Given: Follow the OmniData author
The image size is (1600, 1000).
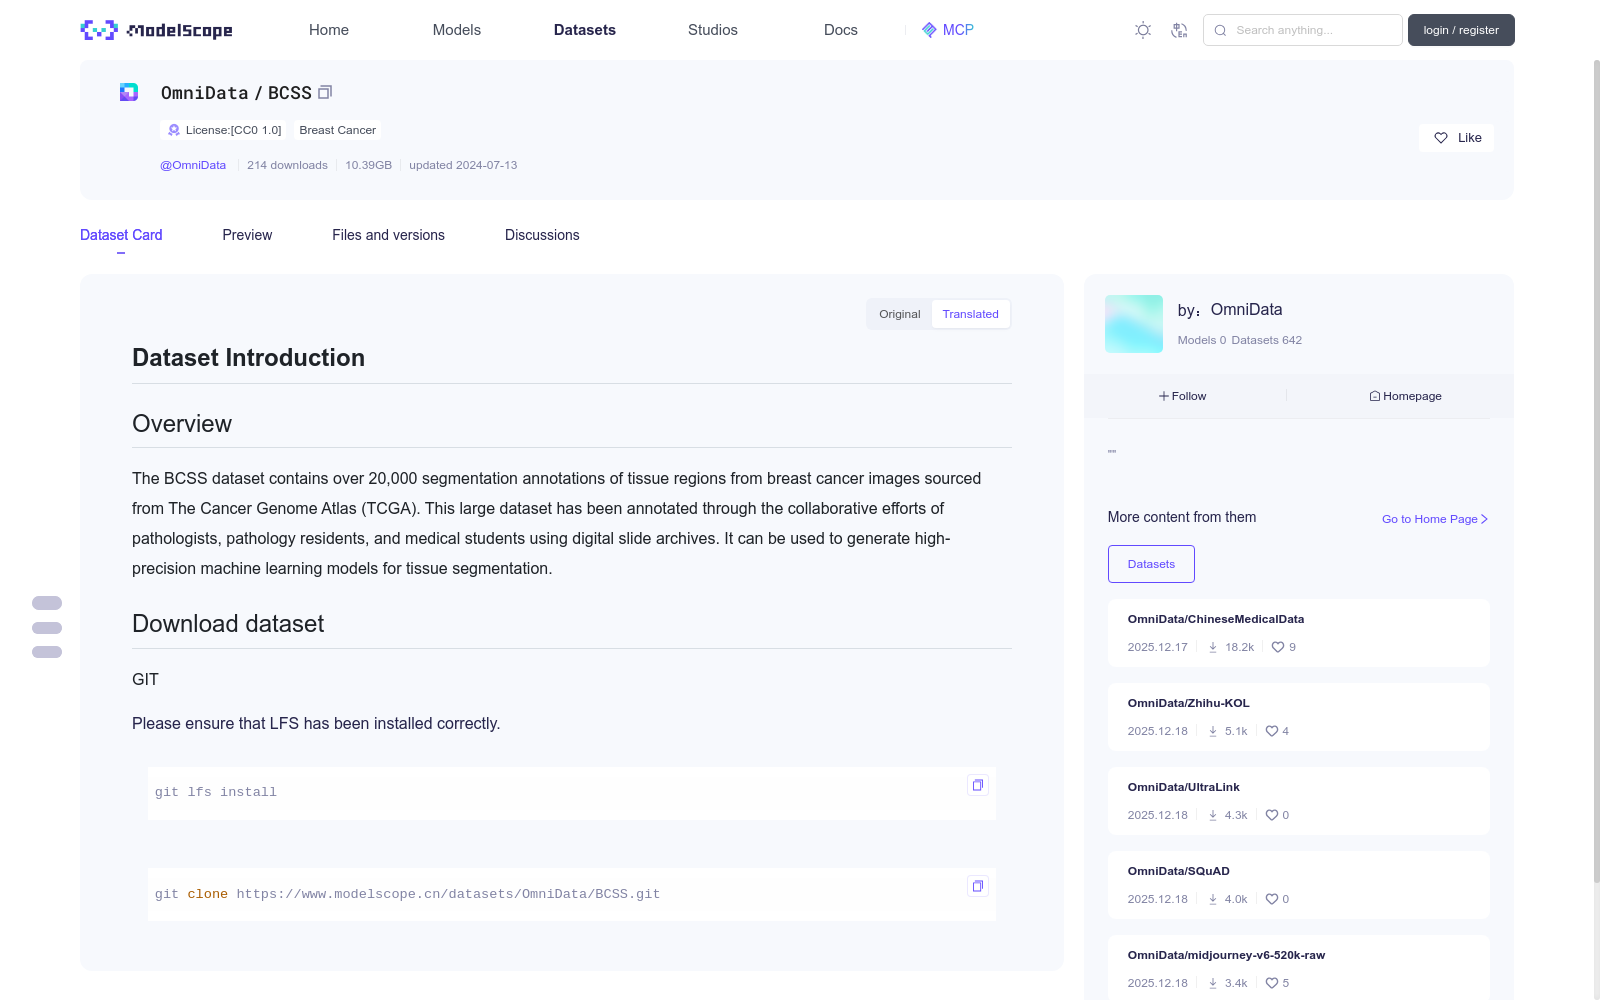Looking at the screenshot, I should 1183,396.
